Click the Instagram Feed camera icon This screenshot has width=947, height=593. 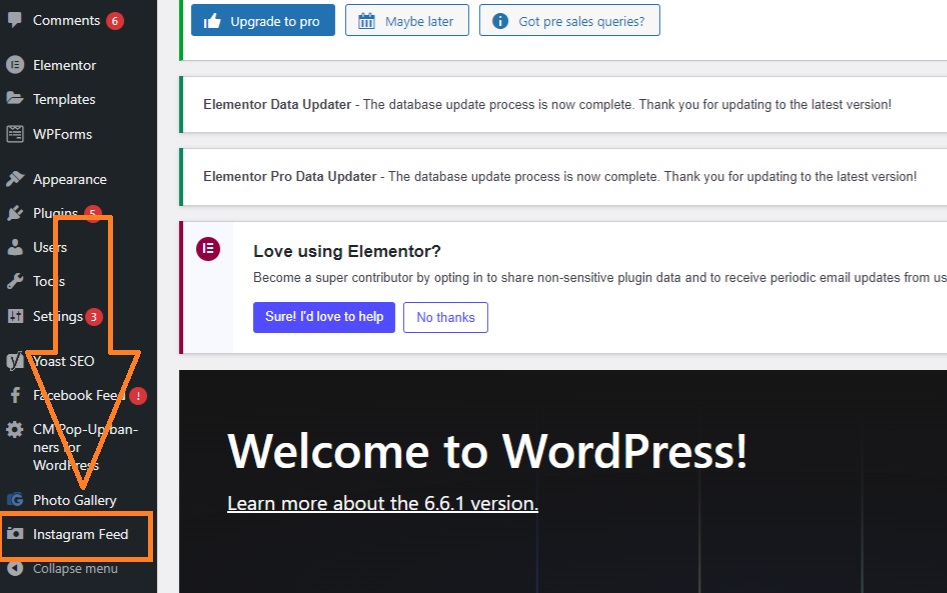14,534
